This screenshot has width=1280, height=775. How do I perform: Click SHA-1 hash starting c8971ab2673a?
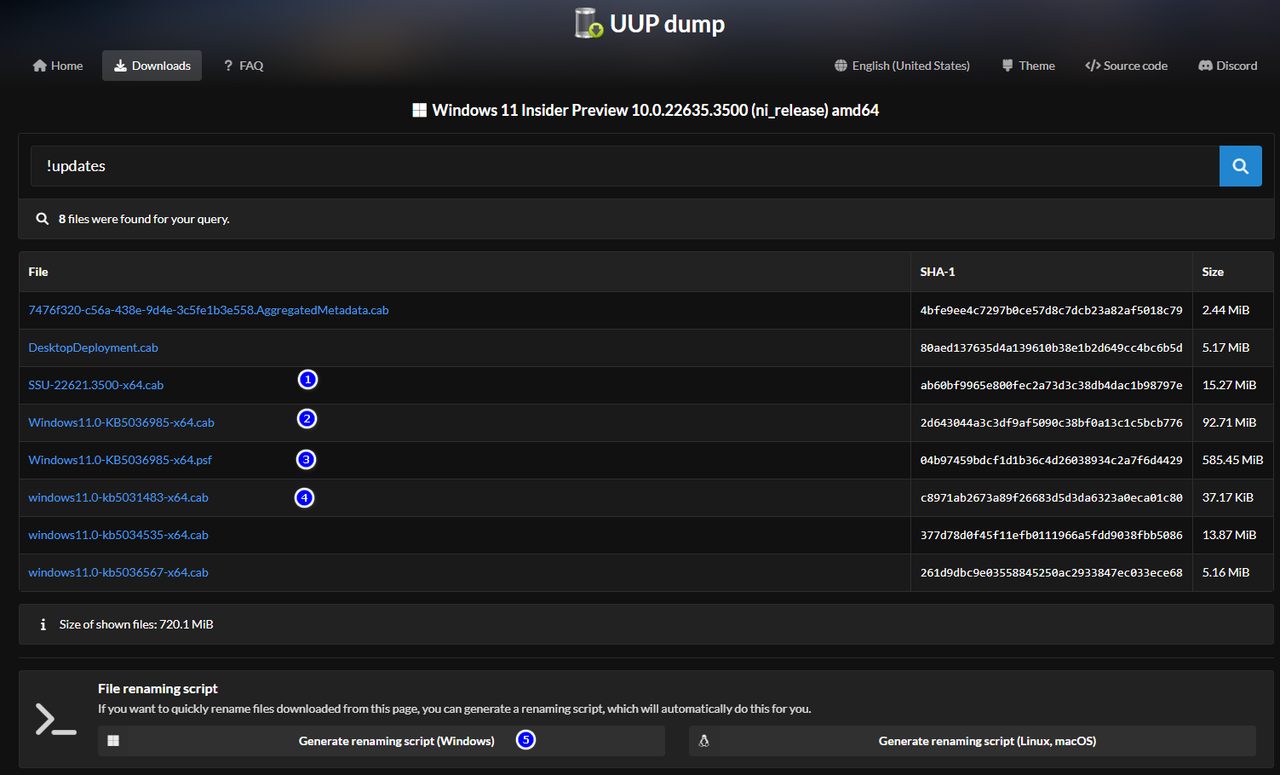click(1051, 498)
